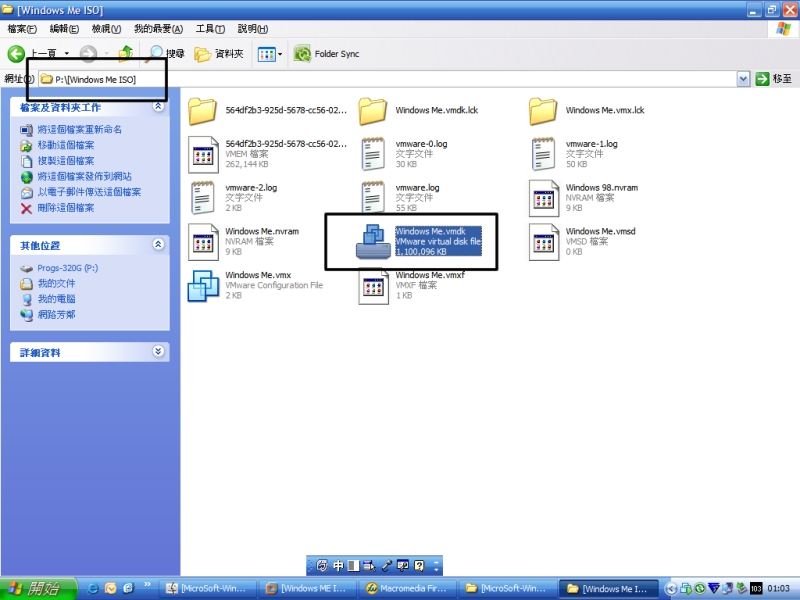
Task: Select the vmware-0.log file icon
Action: coord(373,154)
